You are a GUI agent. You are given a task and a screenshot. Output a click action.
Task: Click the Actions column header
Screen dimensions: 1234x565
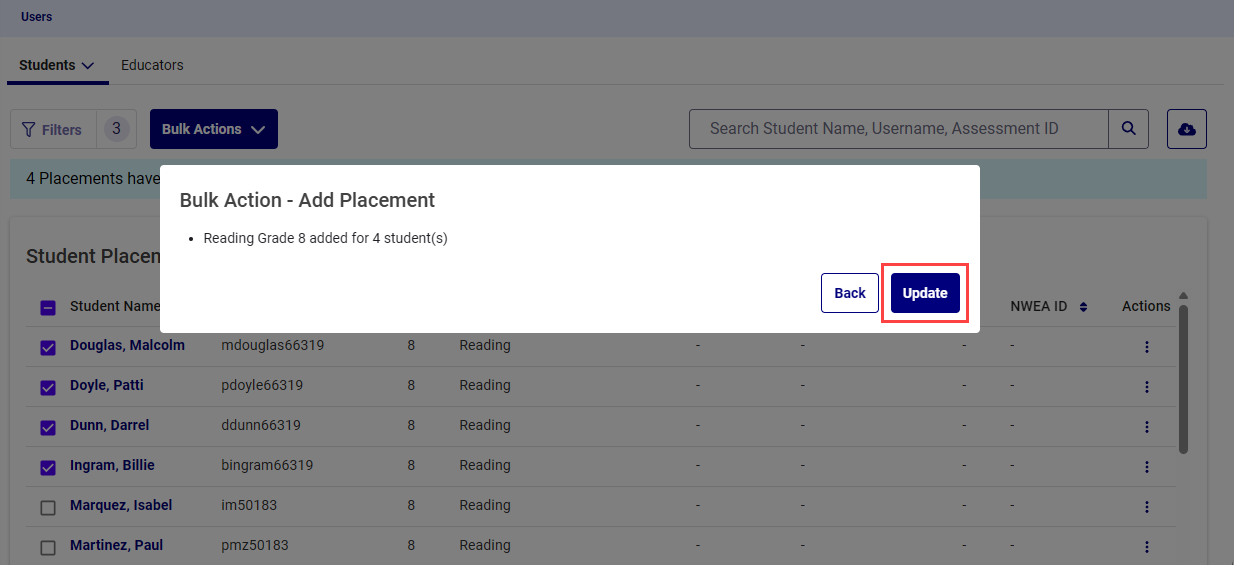coord(1146,306)
